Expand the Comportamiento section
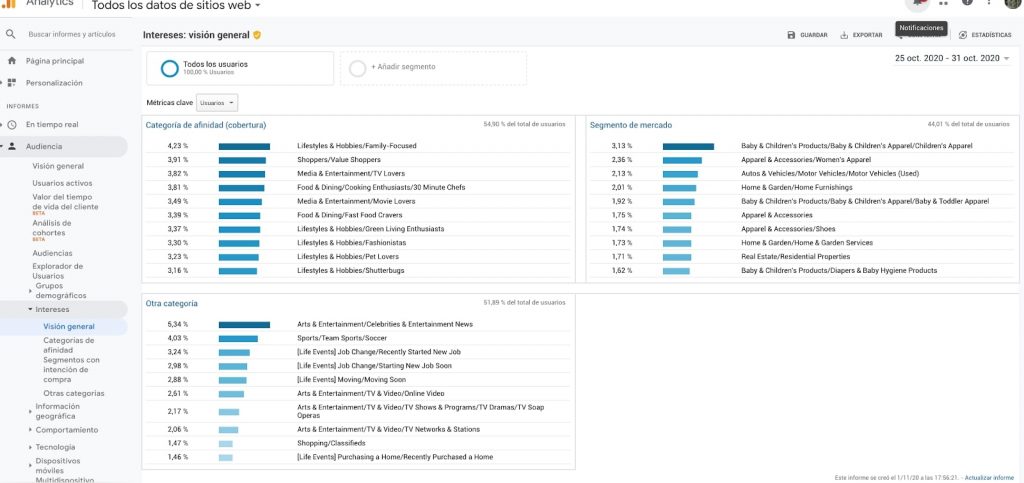1024x483 pixels. (30, 430)
